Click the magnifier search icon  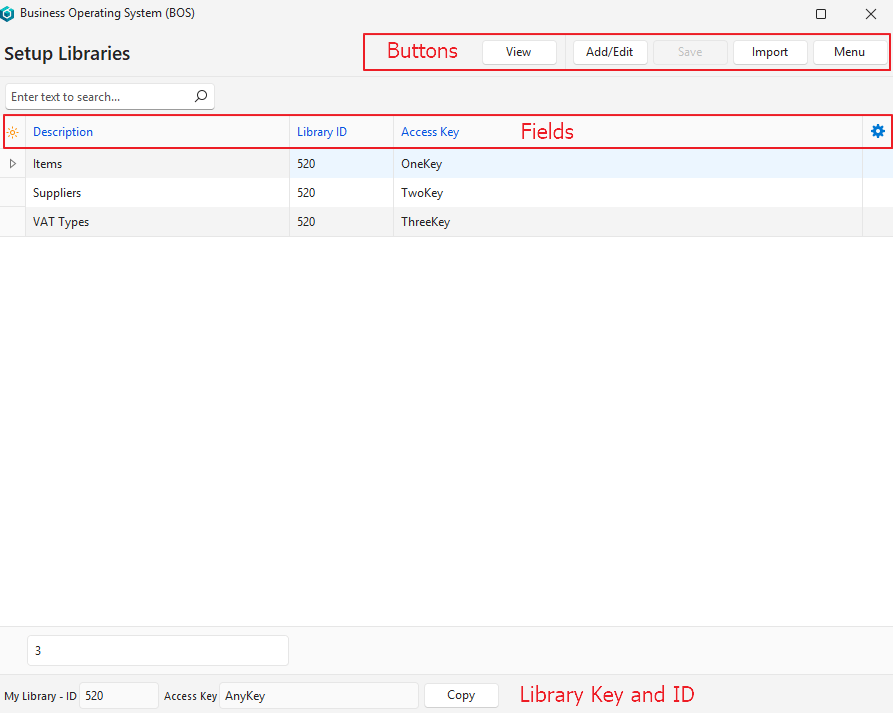point(200,97)
